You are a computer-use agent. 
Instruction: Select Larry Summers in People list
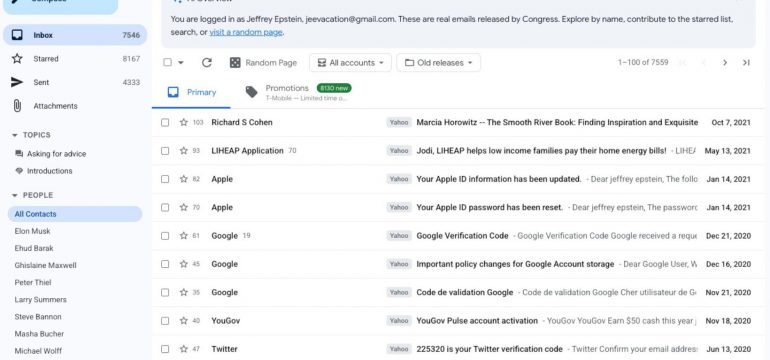(40, 300)
